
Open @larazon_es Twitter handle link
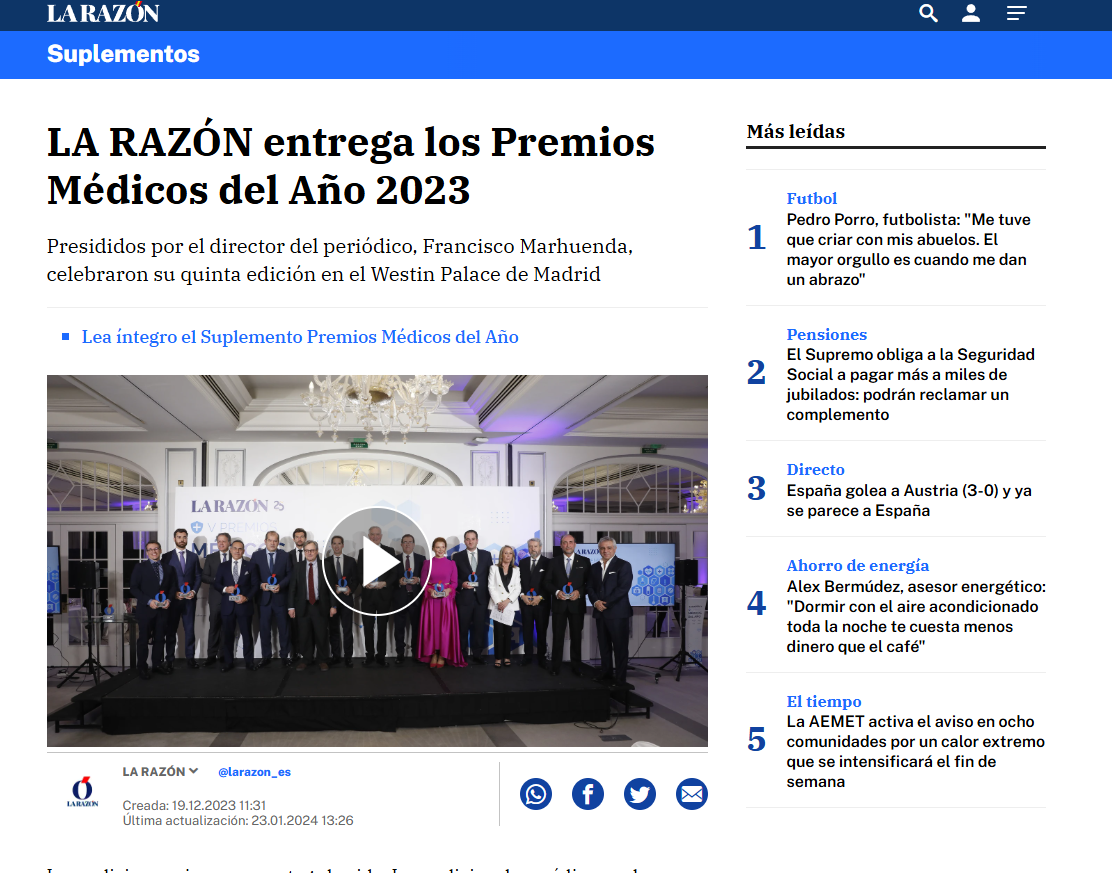click(254, 772)
